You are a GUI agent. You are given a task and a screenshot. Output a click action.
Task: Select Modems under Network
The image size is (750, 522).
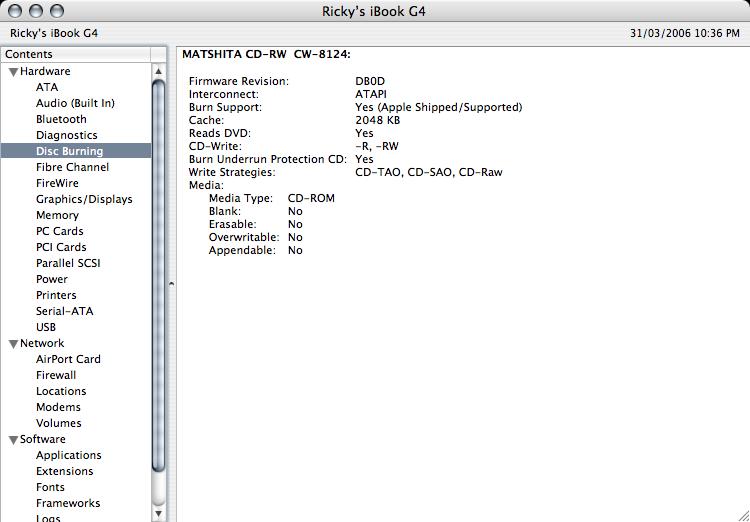pyautogui.click(x=58, y=407)
